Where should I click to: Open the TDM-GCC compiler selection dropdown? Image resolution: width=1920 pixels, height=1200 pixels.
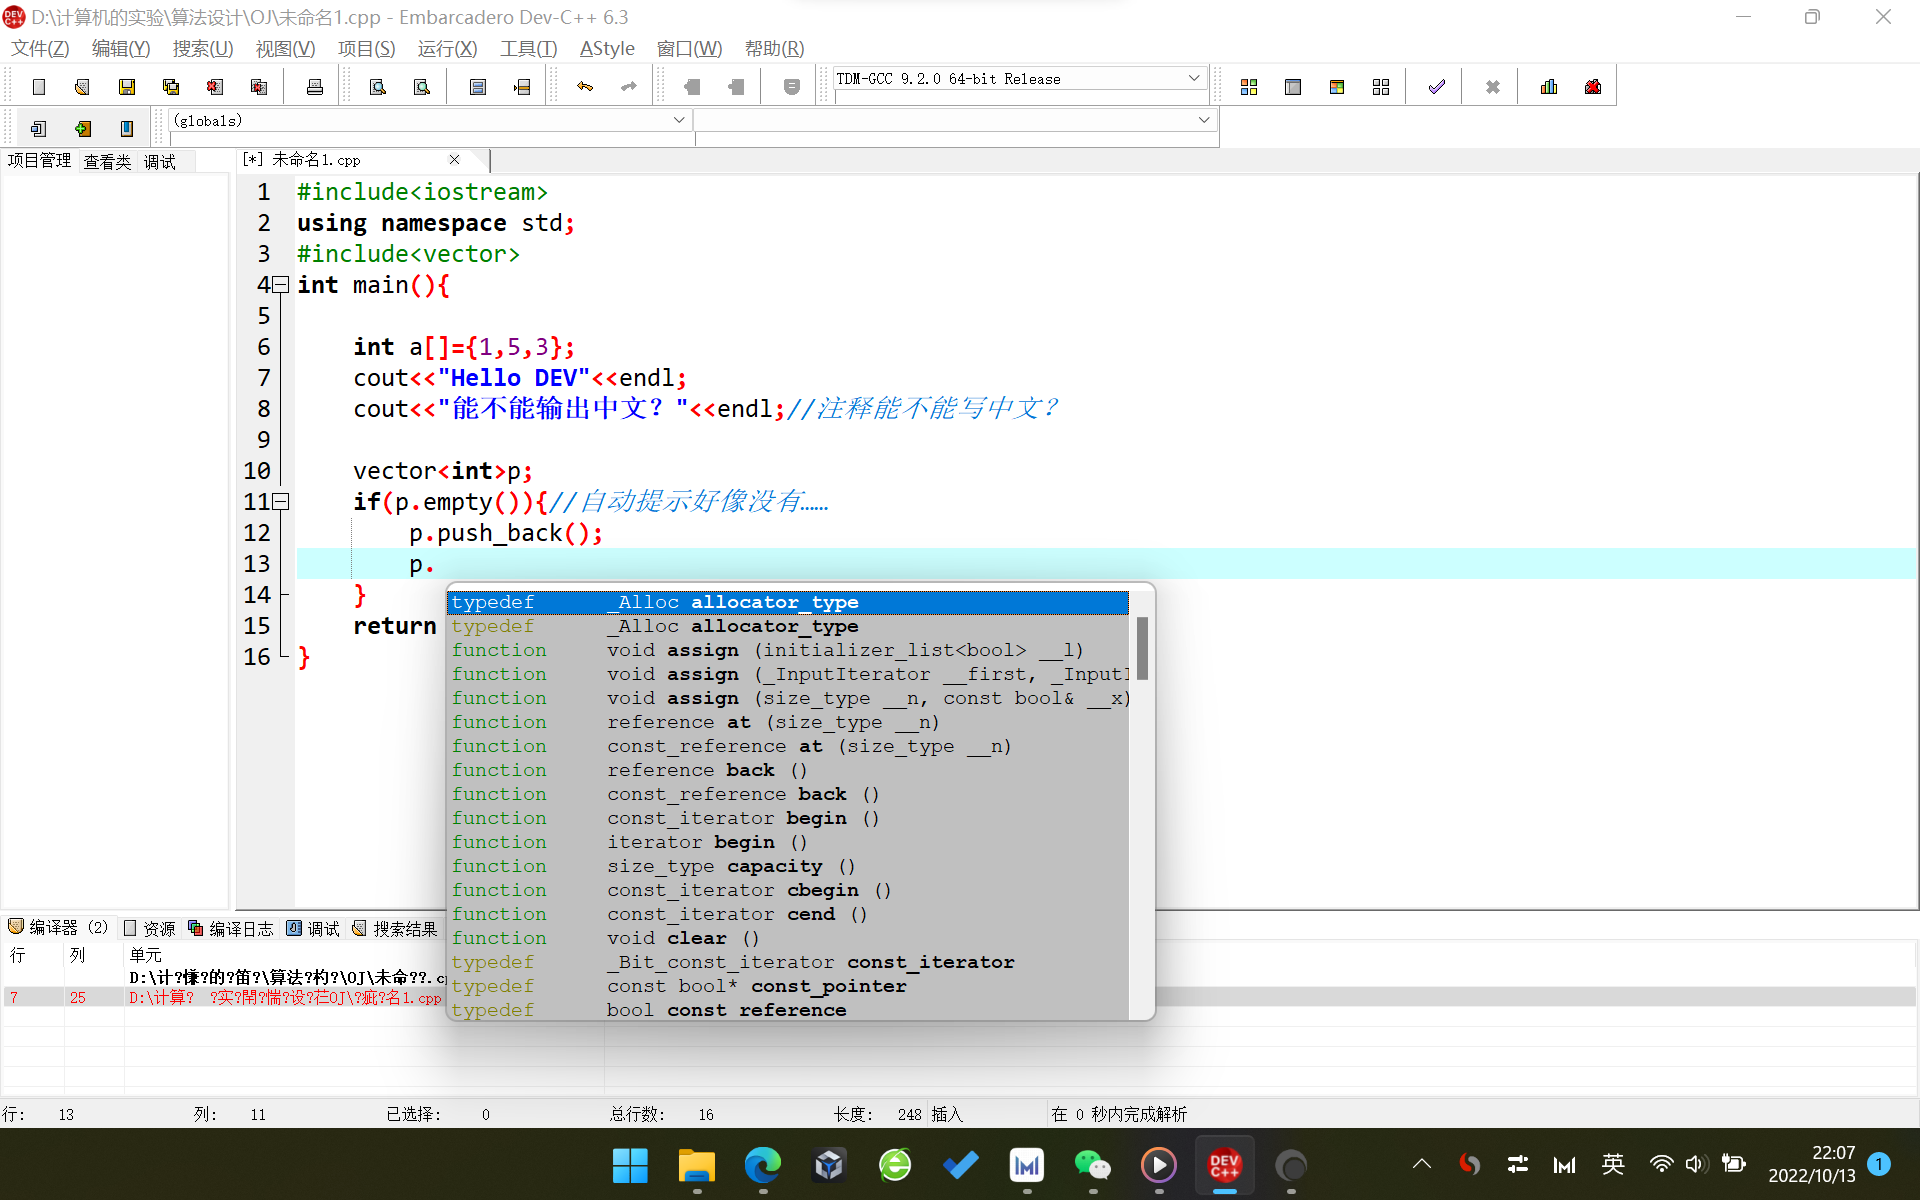point(1193,78)
